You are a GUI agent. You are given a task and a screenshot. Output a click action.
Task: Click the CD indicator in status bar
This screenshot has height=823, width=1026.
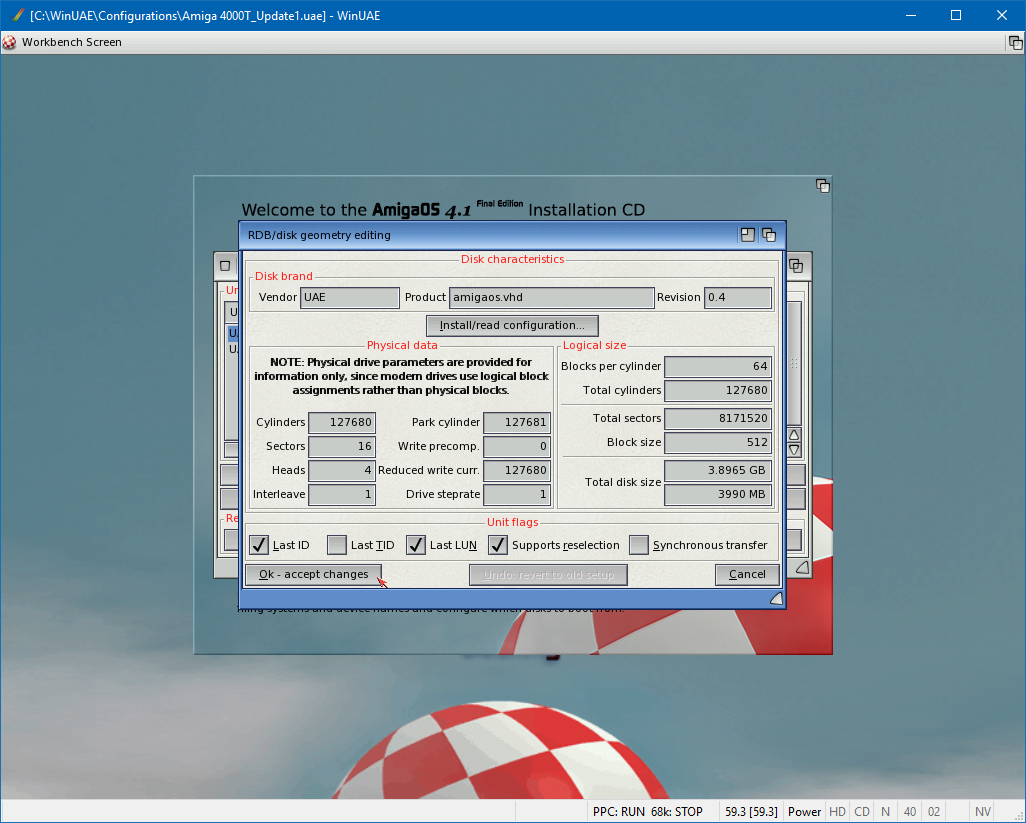(x=861, y=812)
